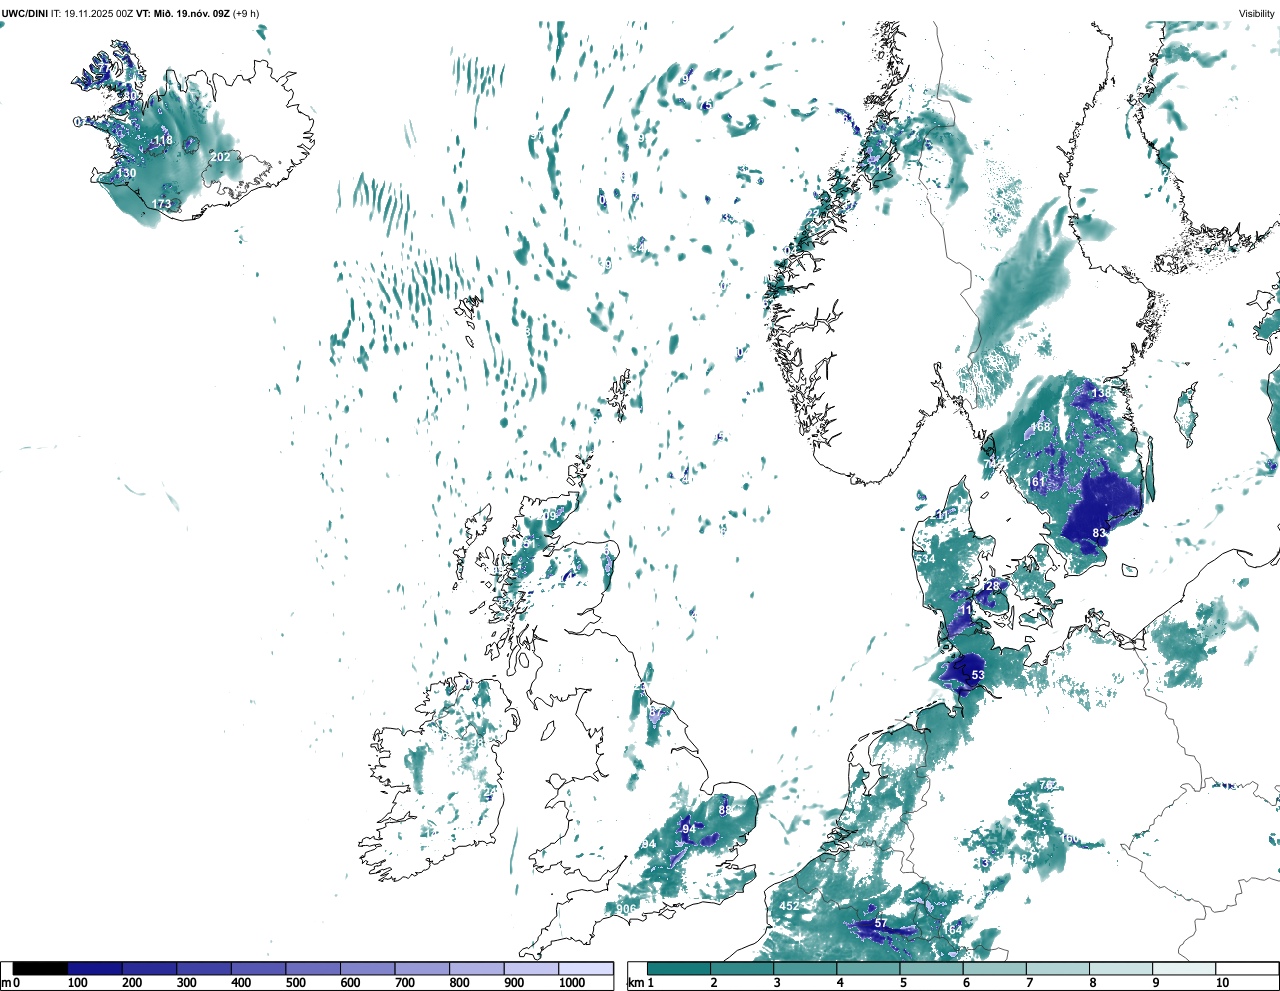Click the 'm' unit label on the metre legend

pyautogui.click(x=6, y=983)
